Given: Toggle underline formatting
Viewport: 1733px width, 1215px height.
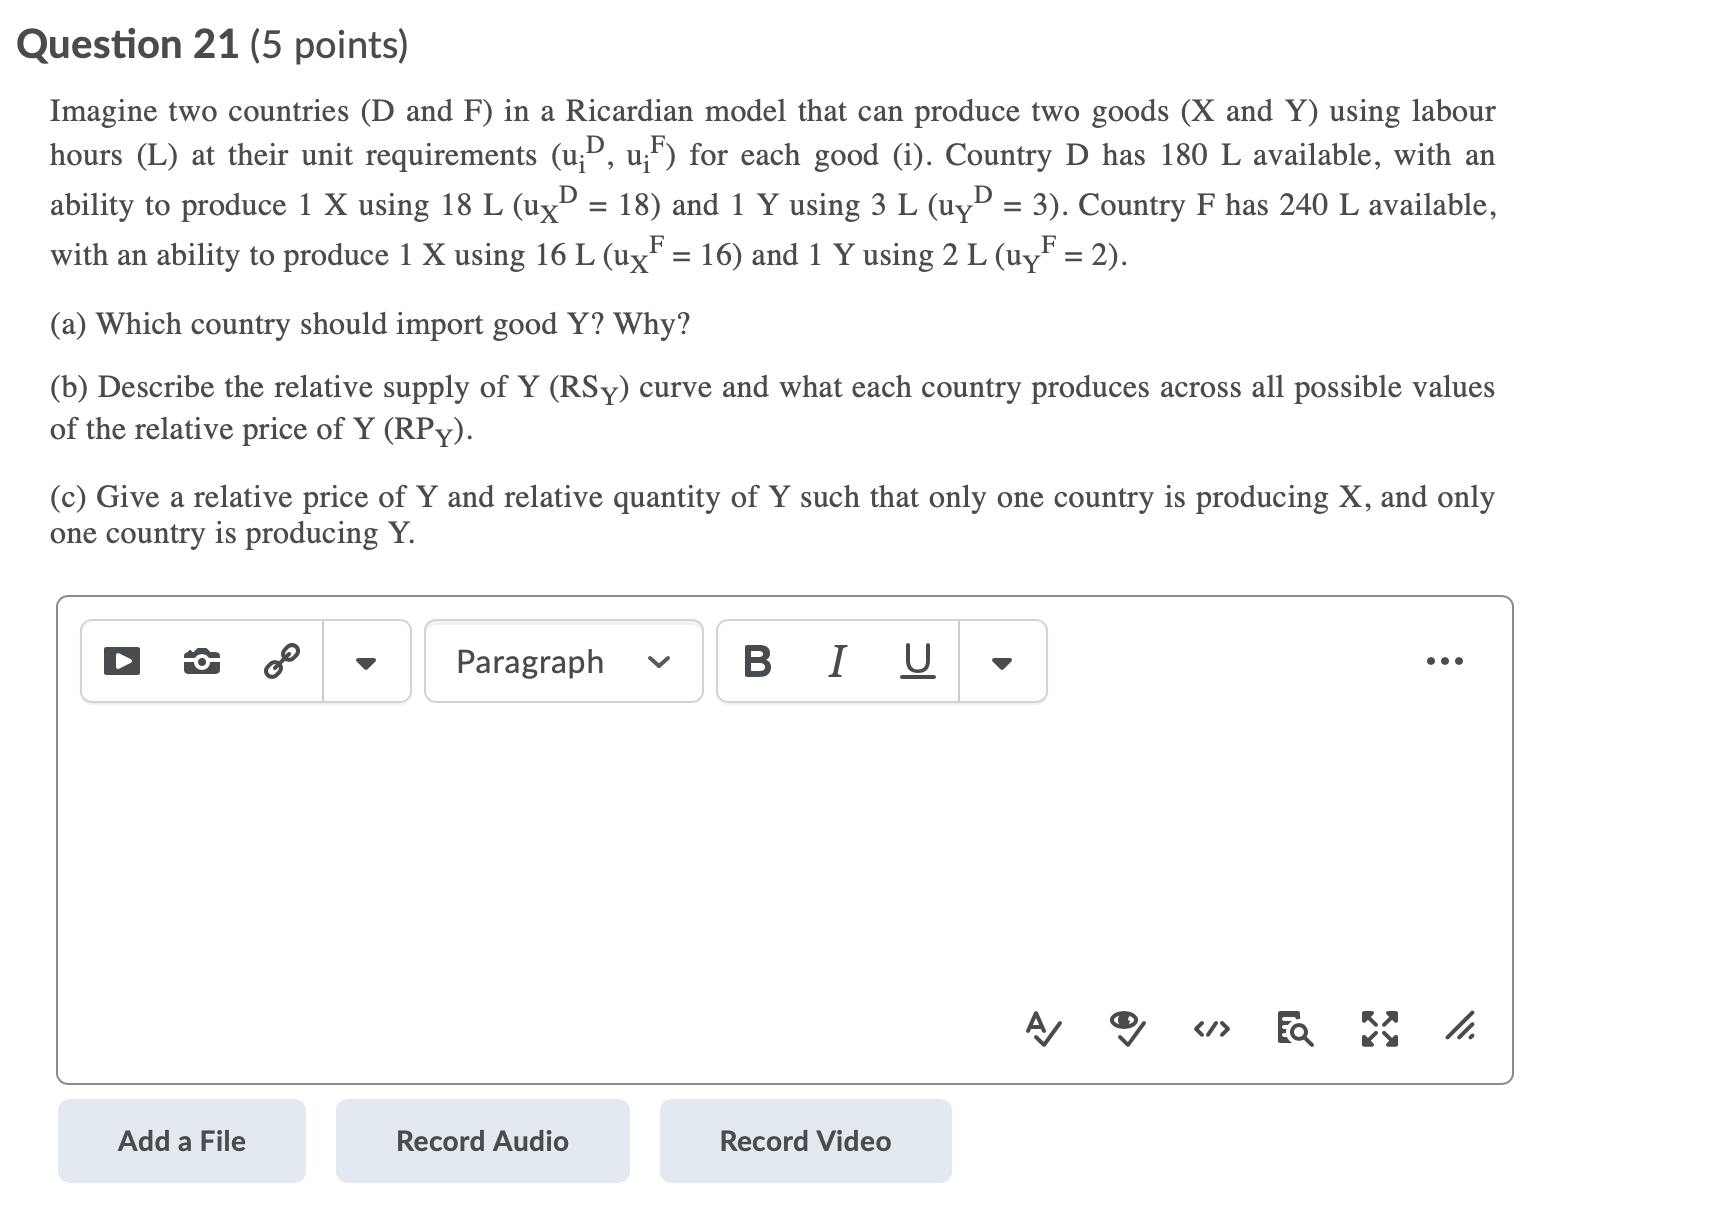Looking at the screenshot, I should click(917, 661).
